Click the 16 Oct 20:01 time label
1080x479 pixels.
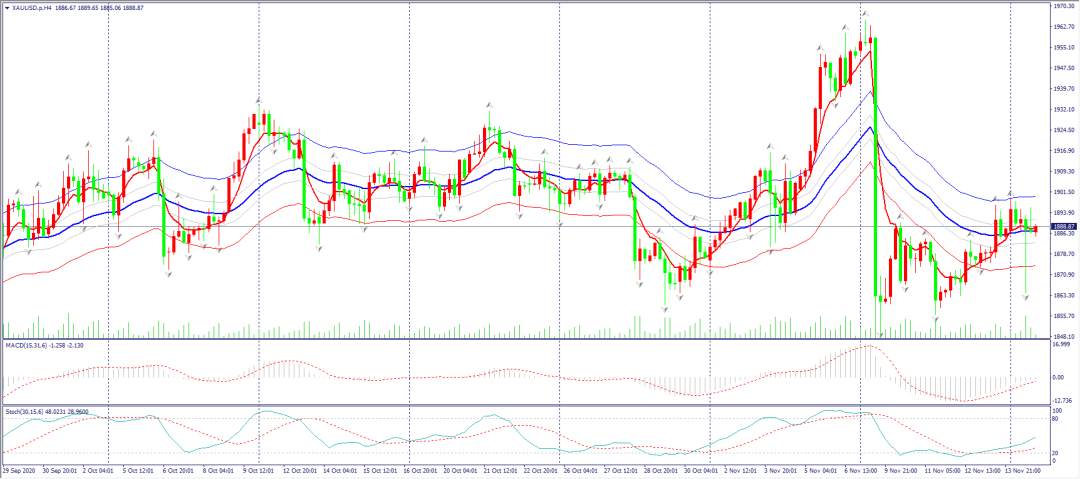pos(418,469)
